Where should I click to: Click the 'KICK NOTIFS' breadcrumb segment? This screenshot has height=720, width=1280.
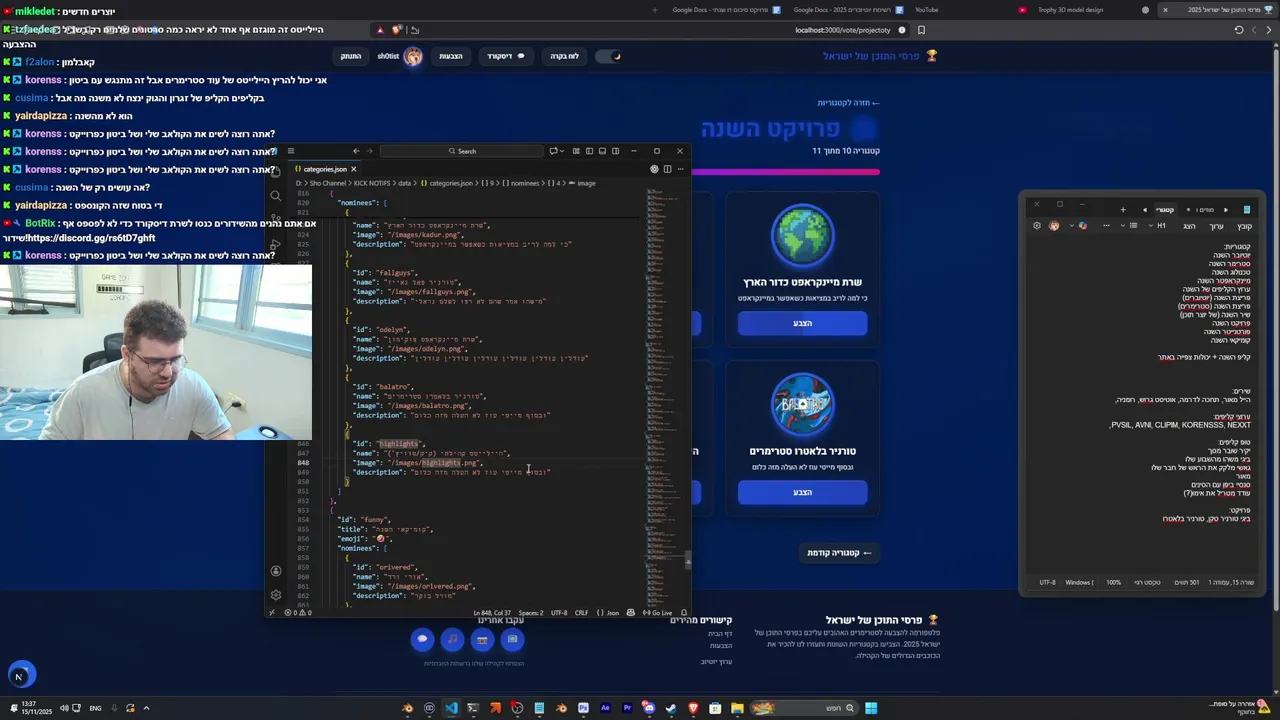click(371, 183)
